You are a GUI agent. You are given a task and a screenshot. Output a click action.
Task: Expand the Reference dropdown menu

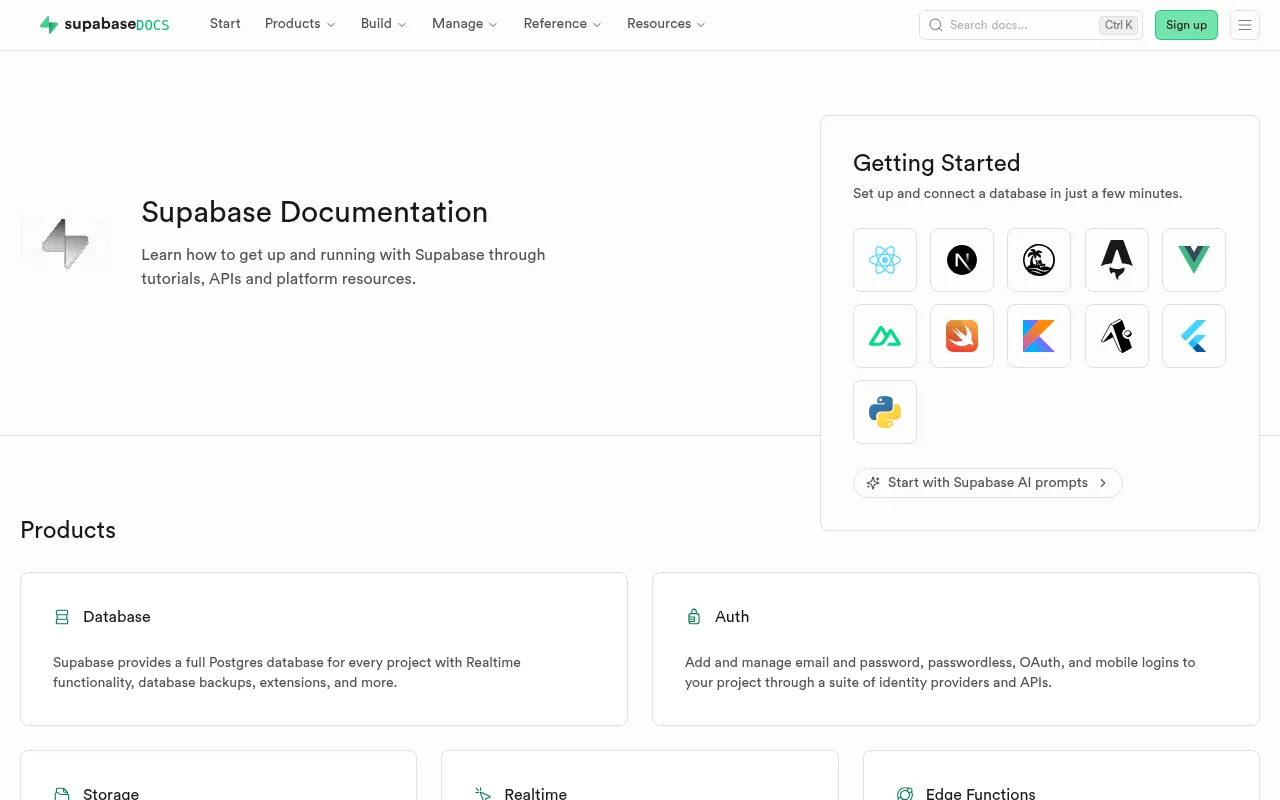pyautogui.click(x=563, y=24)
